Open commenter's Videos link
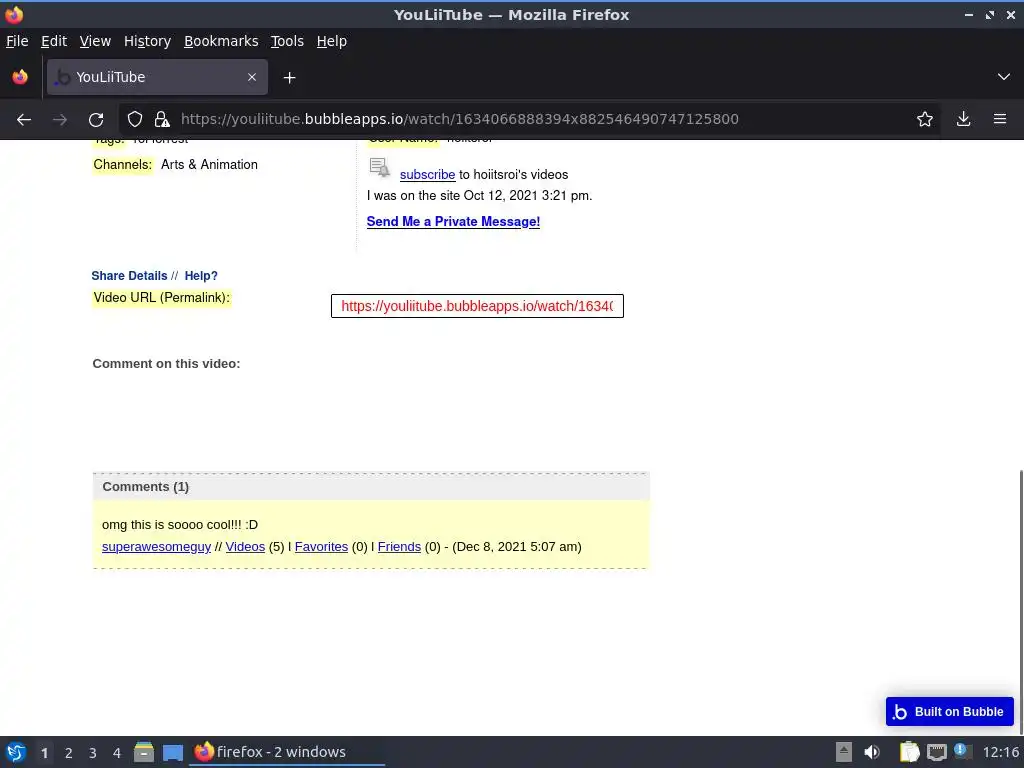Viewport: 1024px width, 768px height. tap(245, 547)
